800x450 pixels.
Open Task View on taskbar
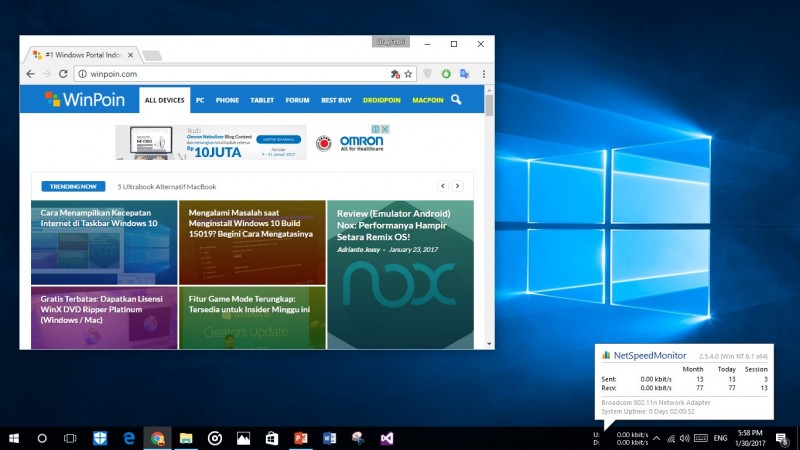pos(70,438)
